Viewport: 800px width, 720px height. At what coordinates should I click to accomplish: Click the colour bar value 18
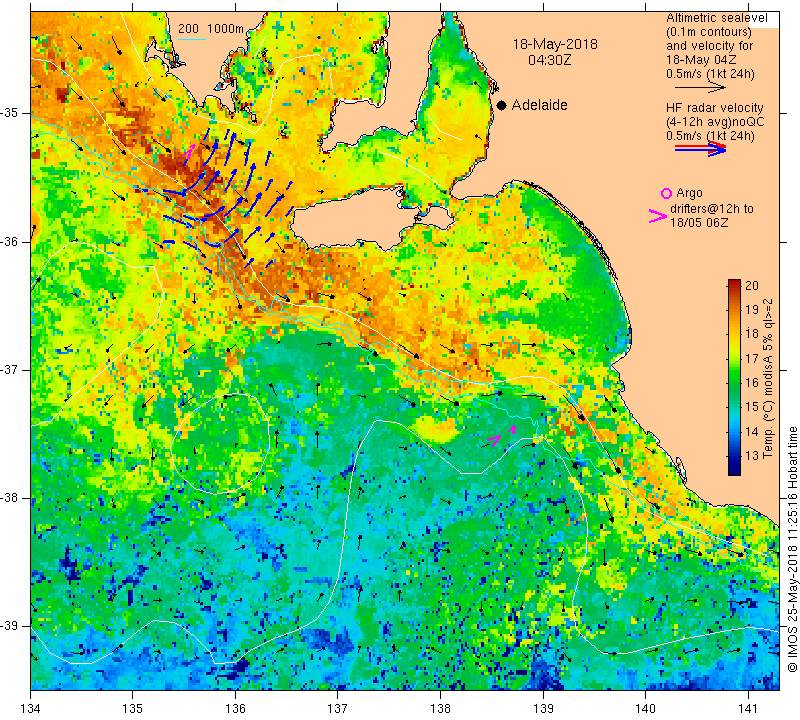click(752, 334)
